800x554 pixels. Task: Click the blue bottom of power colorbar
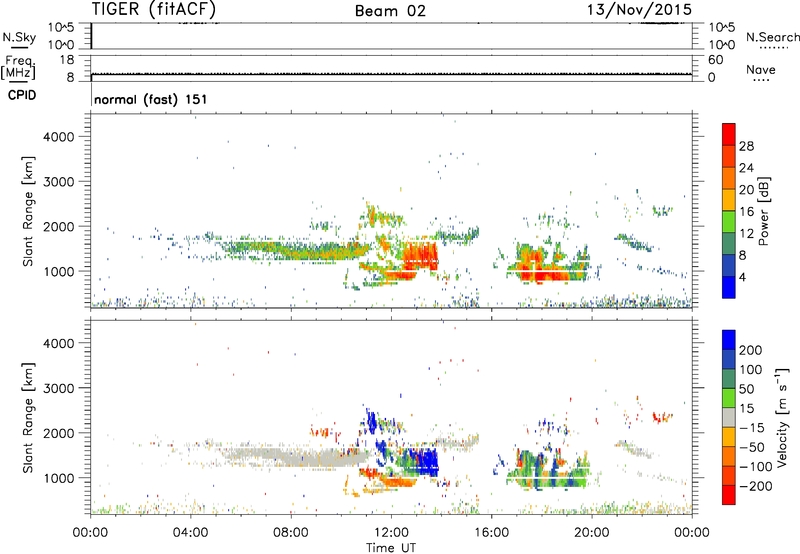click(729, 287)
